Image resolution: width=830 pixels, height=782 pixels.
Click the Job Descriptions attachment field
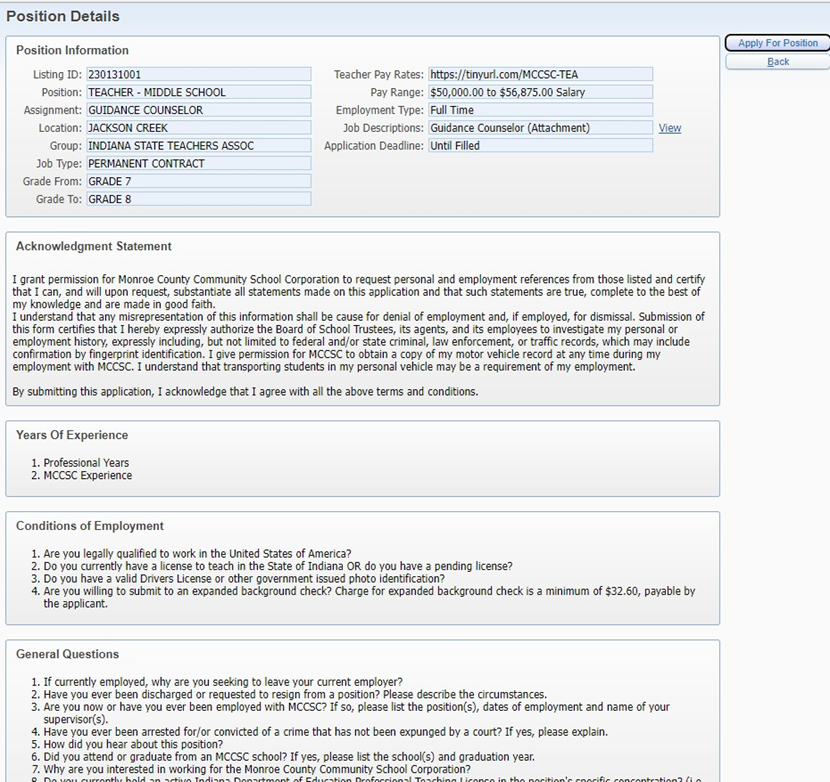(540, 128)
